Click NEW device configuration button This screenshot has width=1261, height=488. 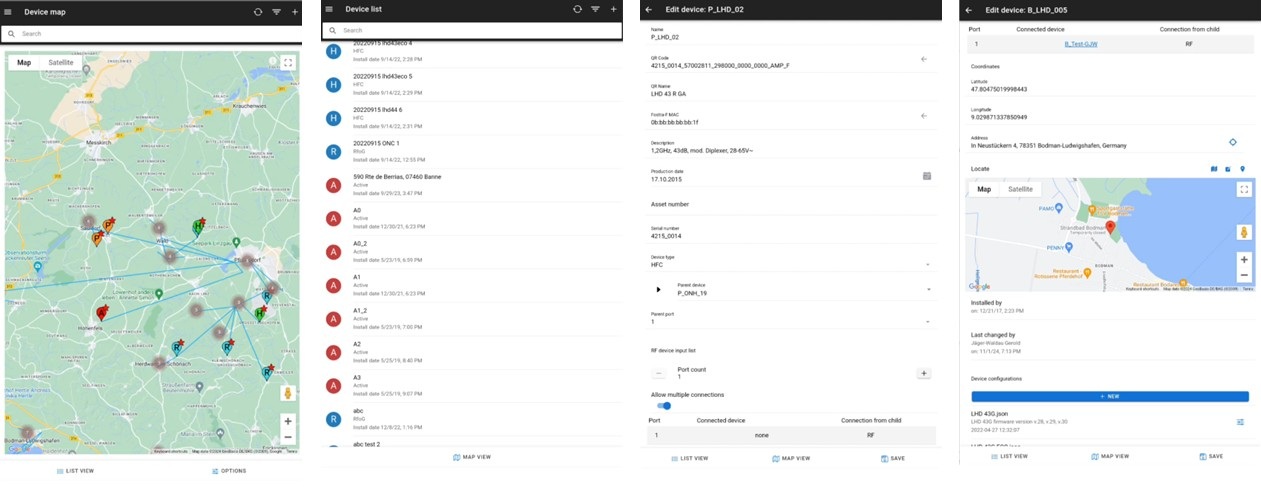1109,397
